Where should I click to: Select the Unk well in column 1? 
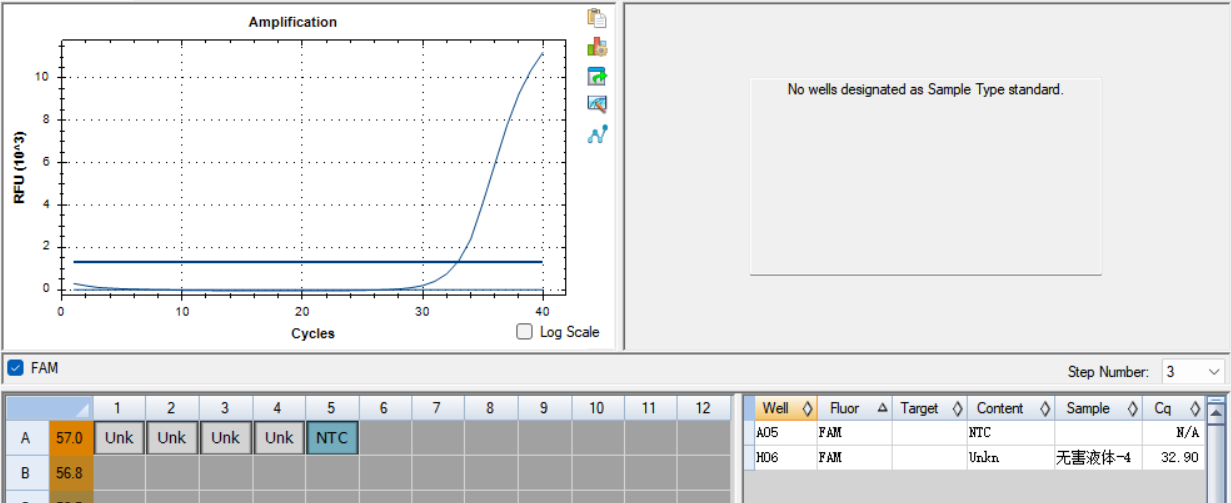pos(119,437)
